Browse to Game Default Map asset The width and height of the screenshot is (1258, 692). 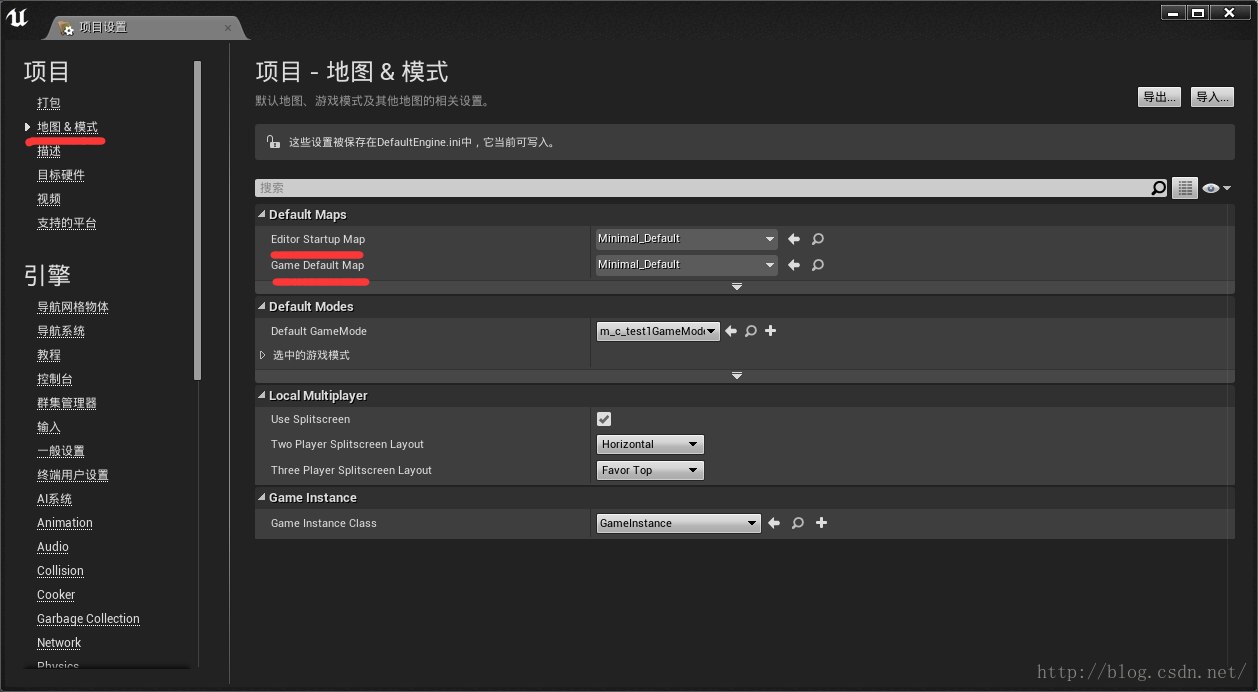click(x=818, y=265)
